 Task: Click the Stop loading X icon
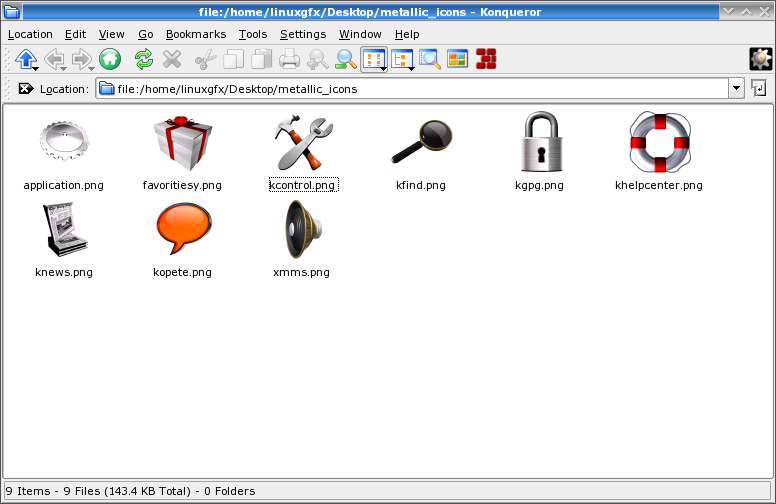point(172,59)
